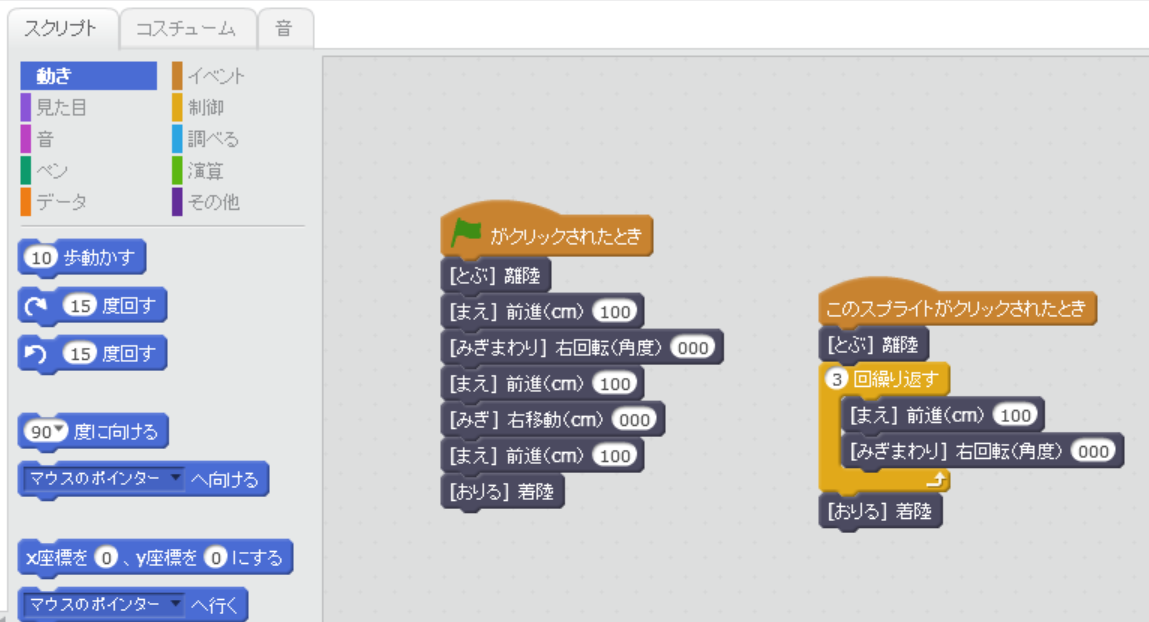
Task: Click the このスプライトがクリックされたとき hat block
Action: pyautogui.click(x=957, y=301)
